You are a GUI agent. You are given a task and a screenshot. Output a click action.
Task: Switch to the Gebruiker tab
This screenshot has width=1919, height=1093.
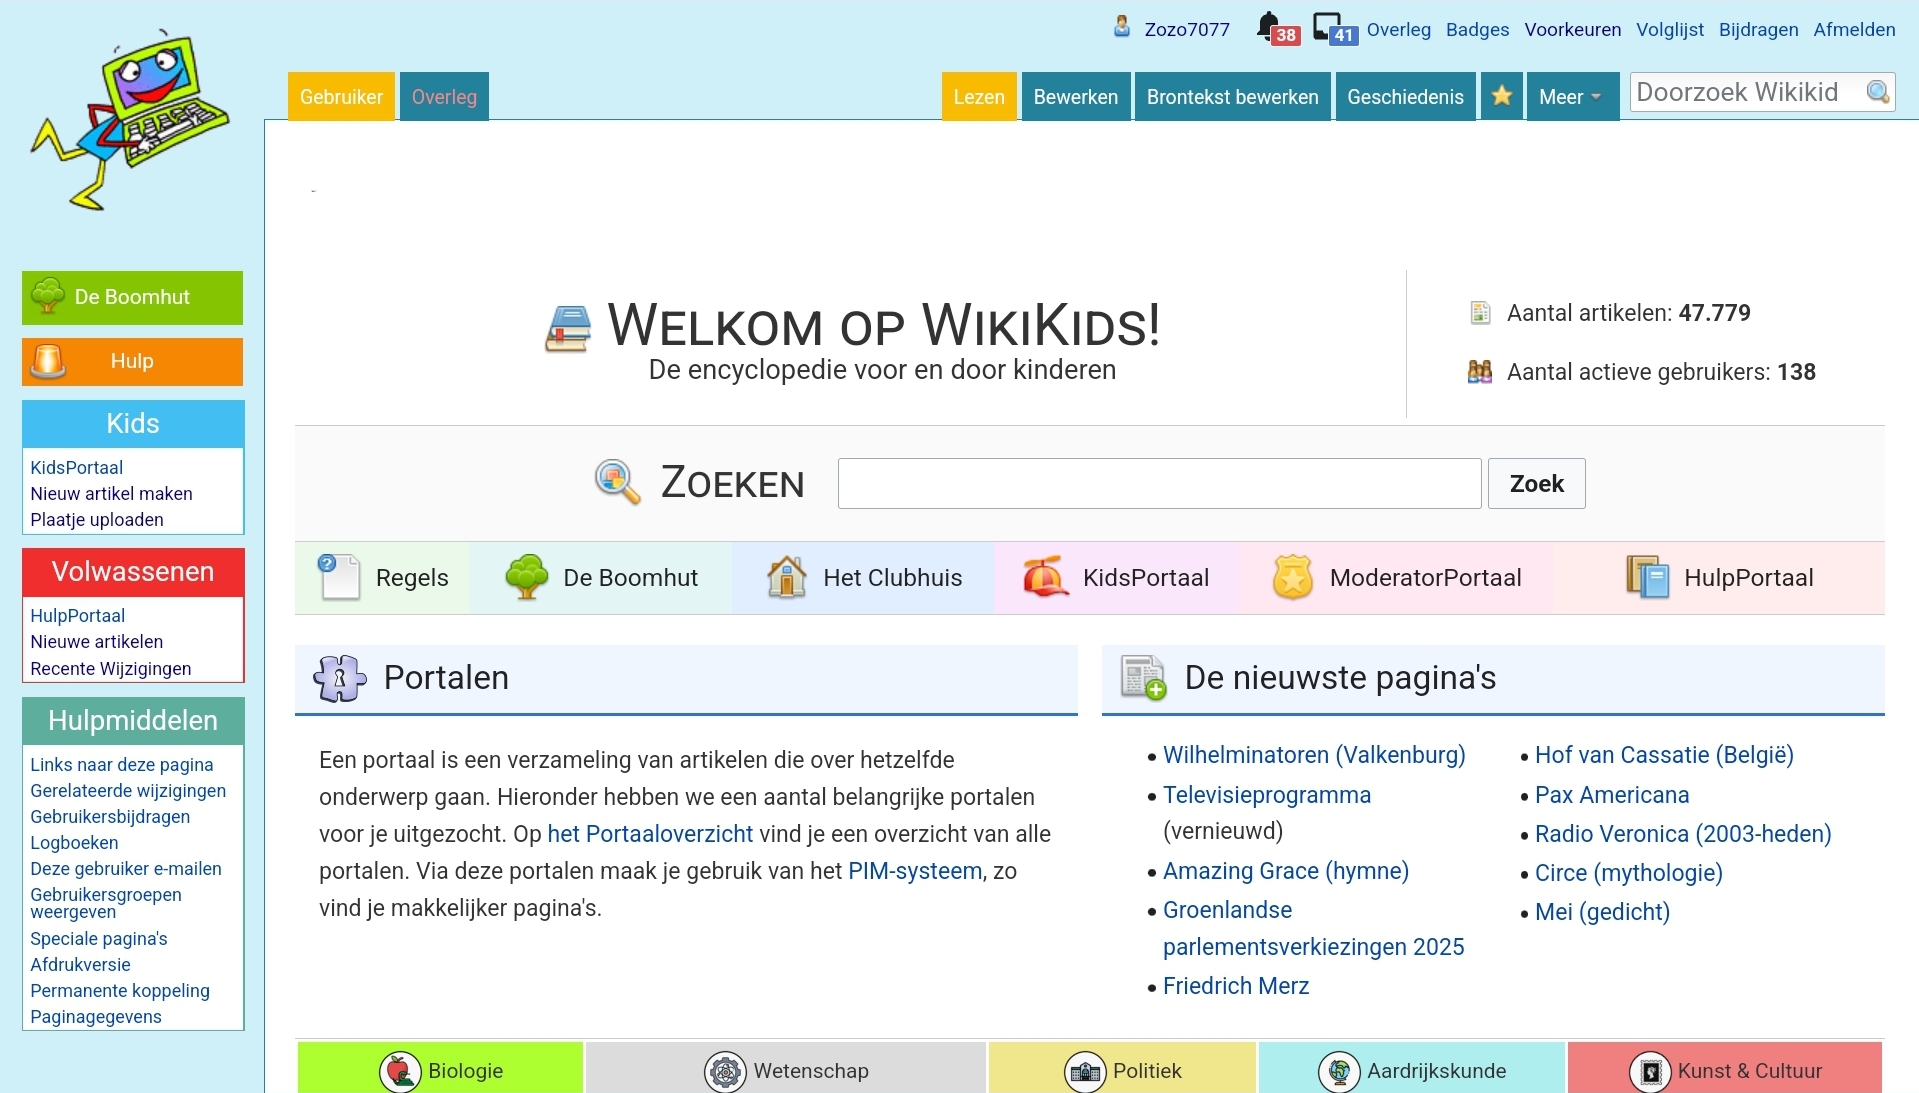pos(341,96)
